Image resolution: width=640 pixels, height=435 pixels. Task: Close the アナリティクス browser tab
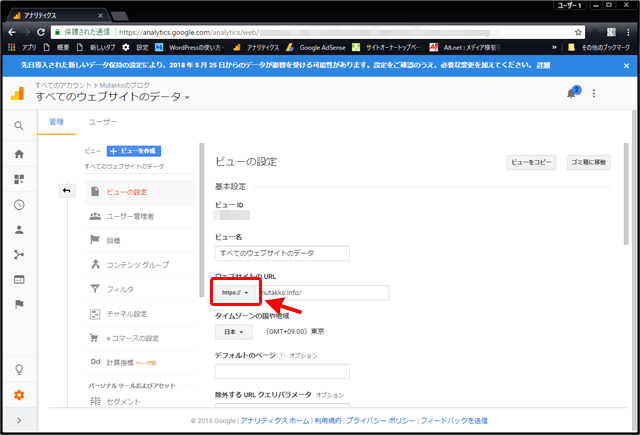pyautogui.click(x=100, y=16)
